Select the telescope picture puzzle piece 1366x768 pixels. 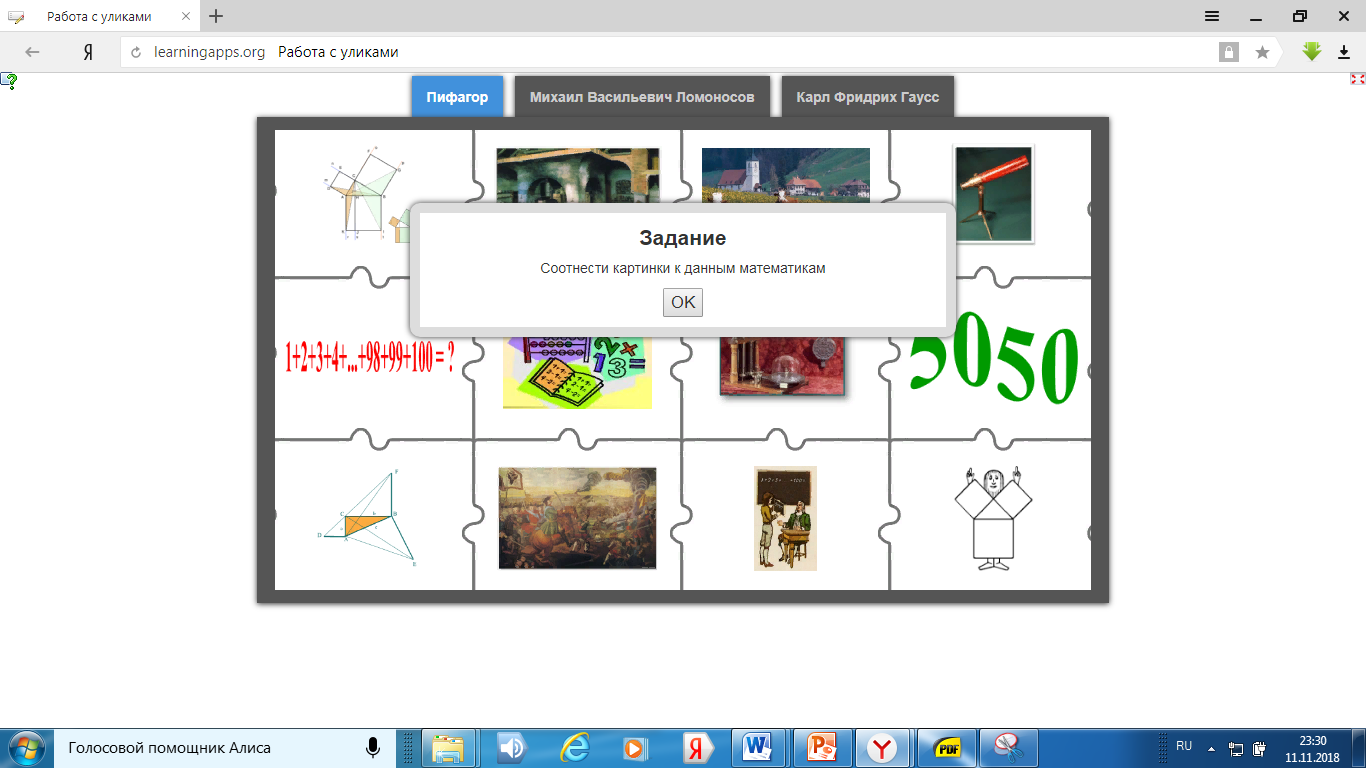pos(992,194)
